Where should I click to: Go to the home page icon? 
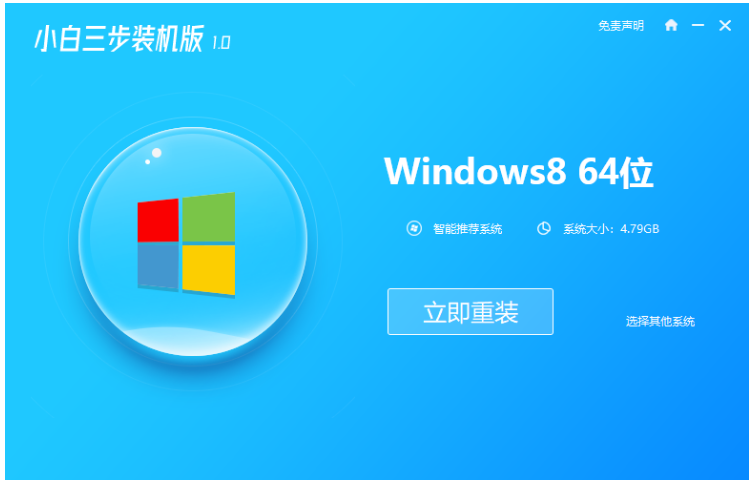tap(671, 25)
